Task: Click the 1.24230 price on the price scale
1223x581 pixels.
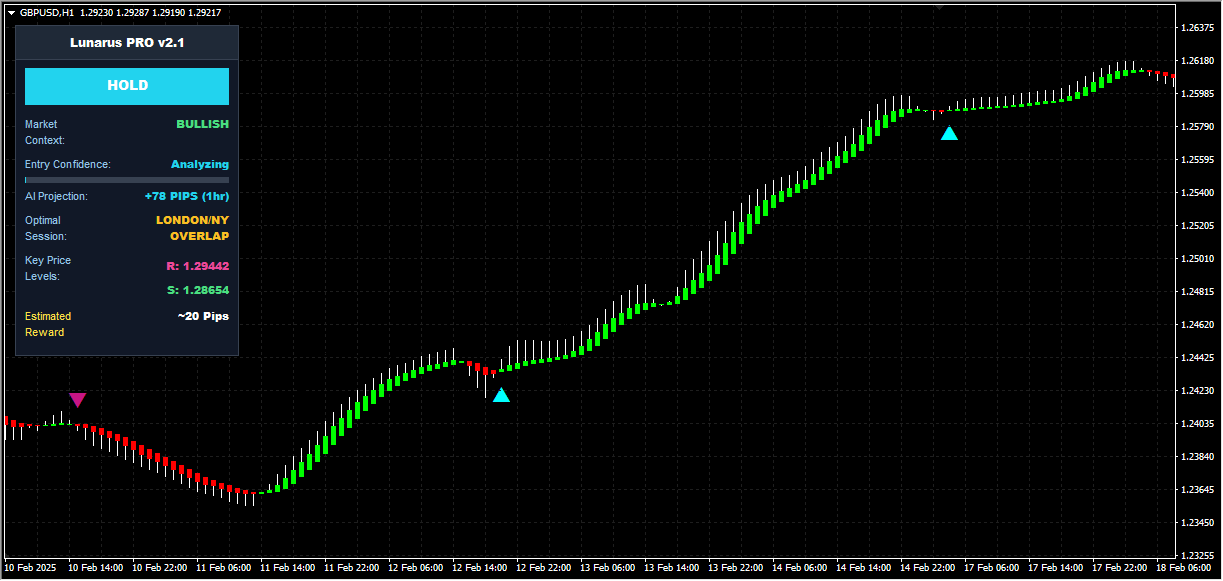Action: pyautogui.click(x=1197, y=390)
